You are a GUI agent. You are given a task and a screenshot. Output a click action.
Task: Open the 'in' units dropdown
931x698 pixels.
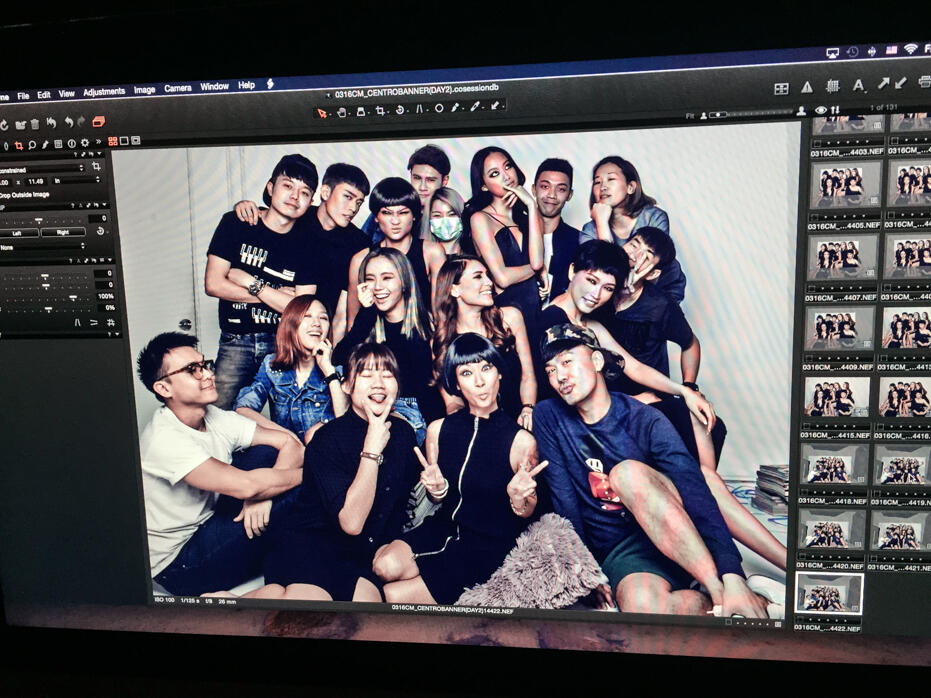(77, 180)
